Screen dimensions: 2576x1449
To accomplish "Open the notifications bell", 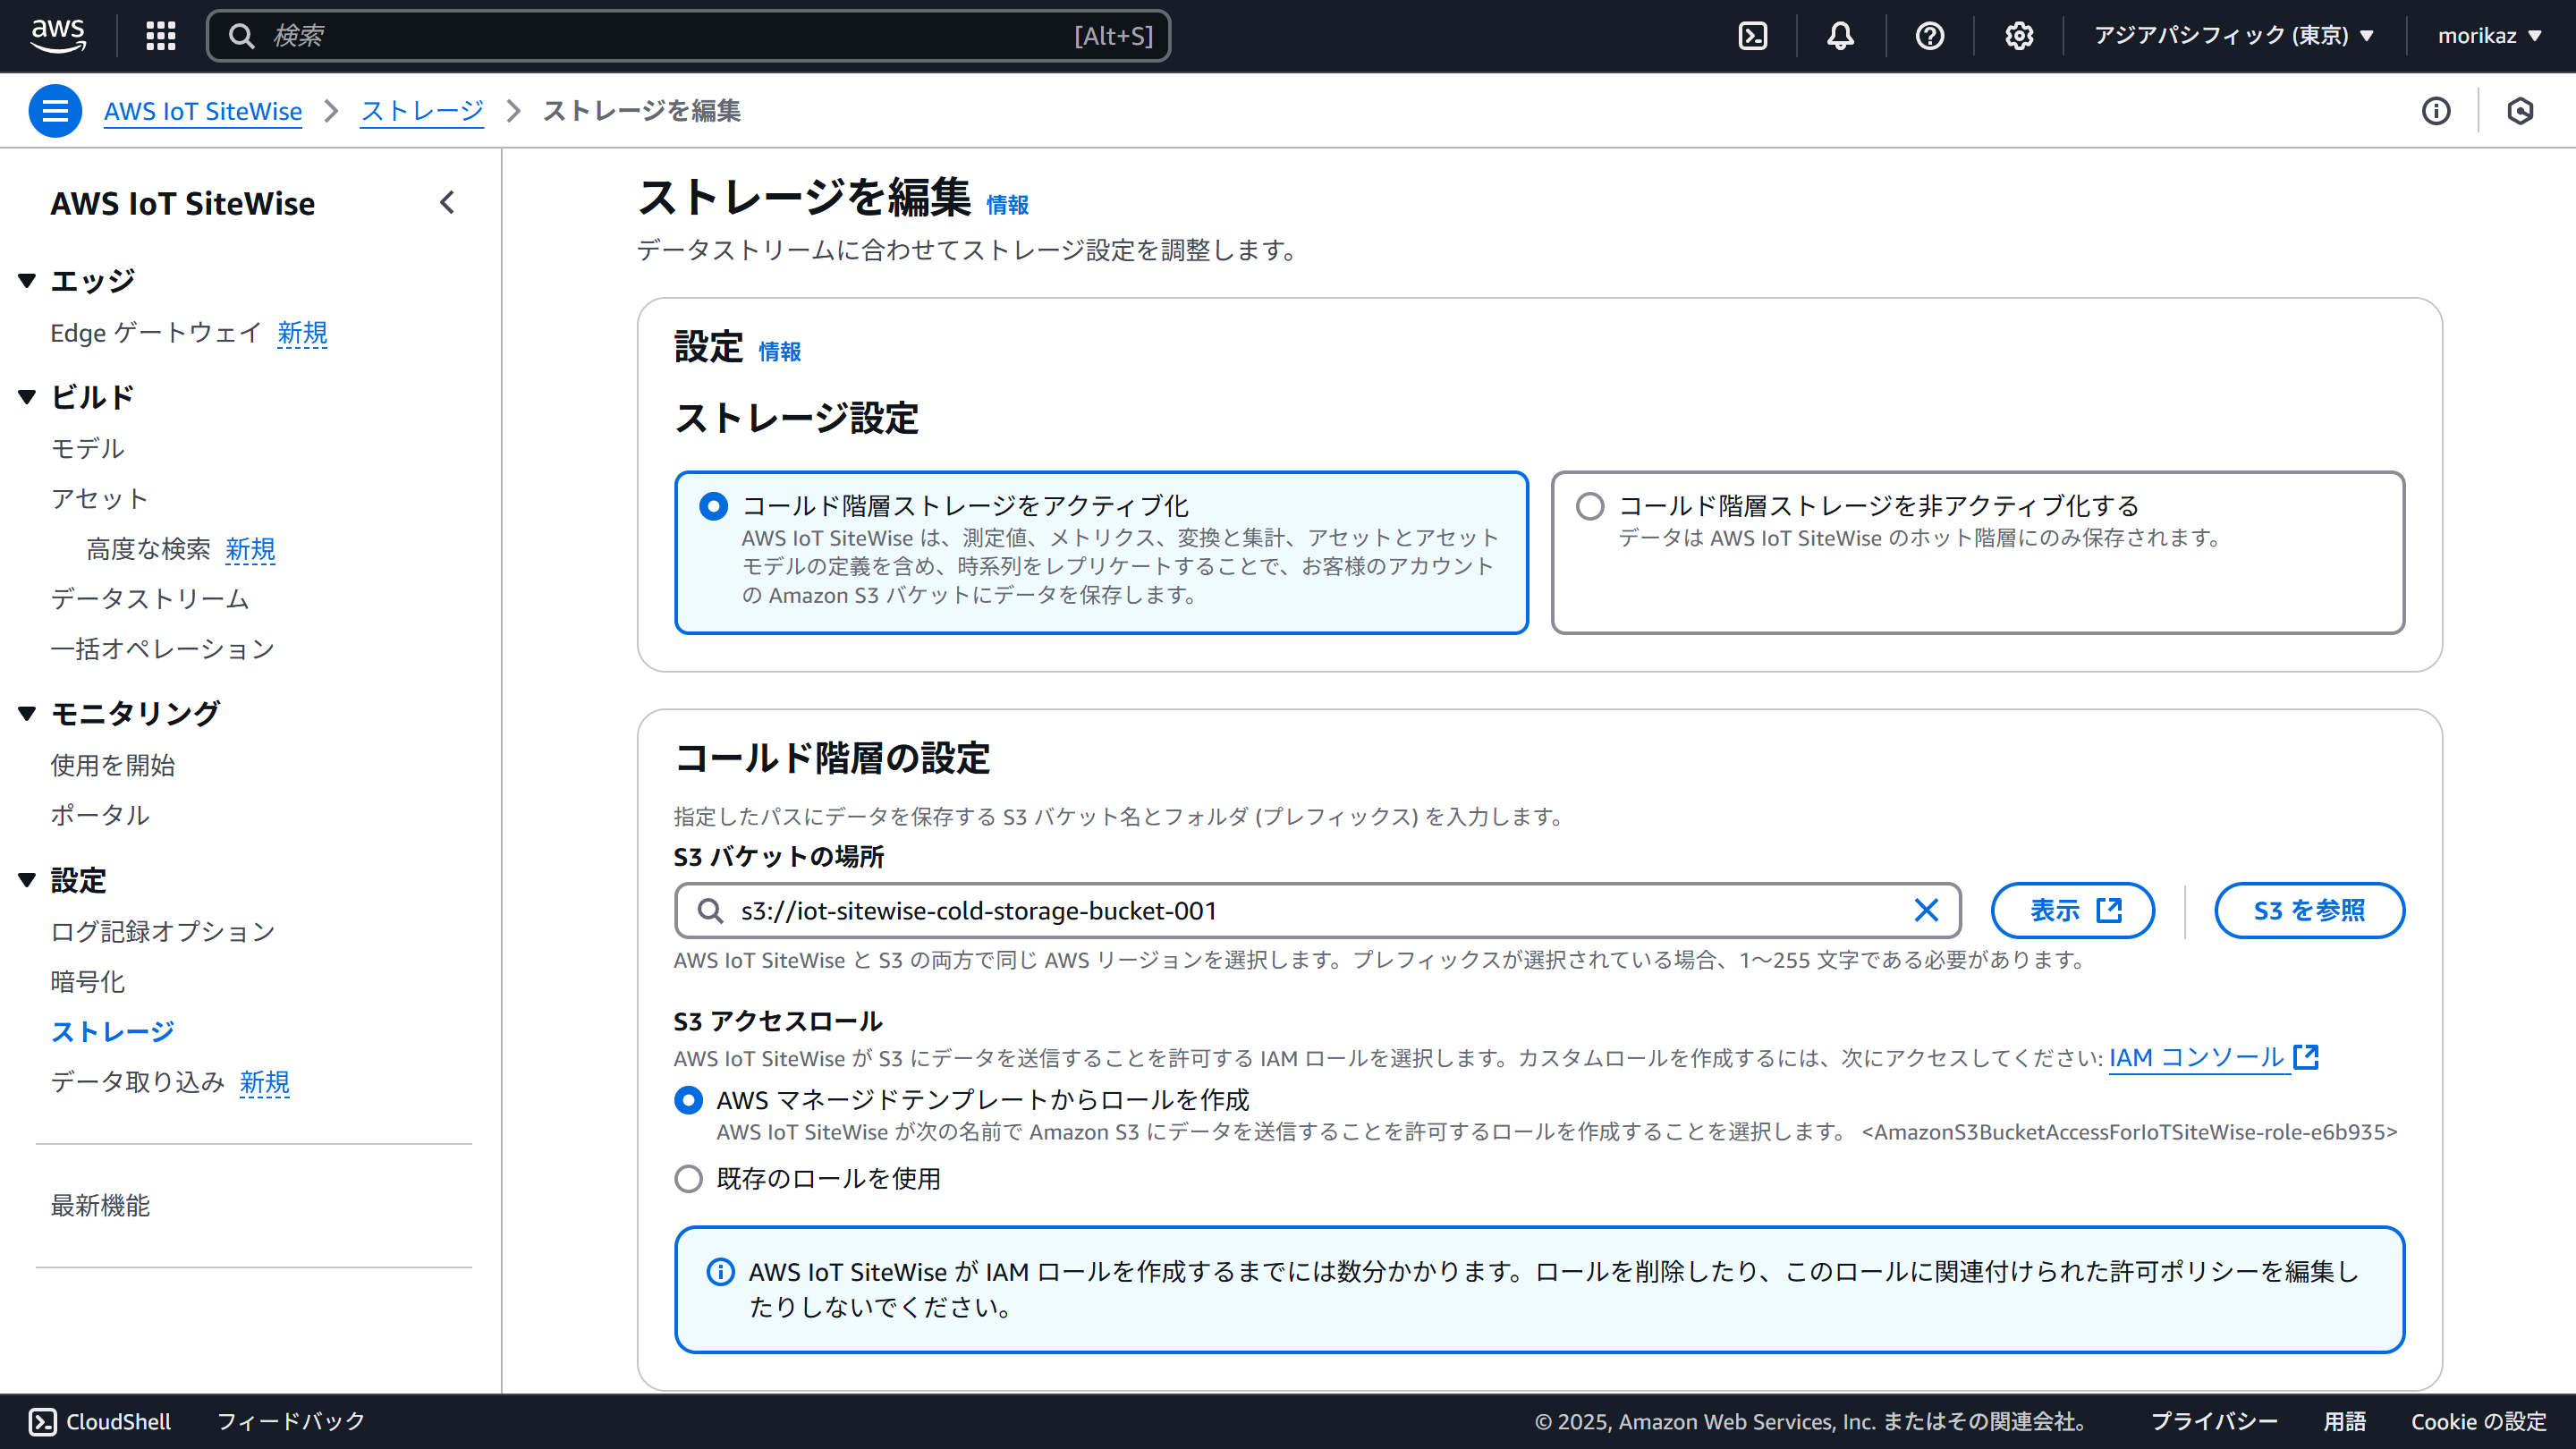I will click(1840, 36).
